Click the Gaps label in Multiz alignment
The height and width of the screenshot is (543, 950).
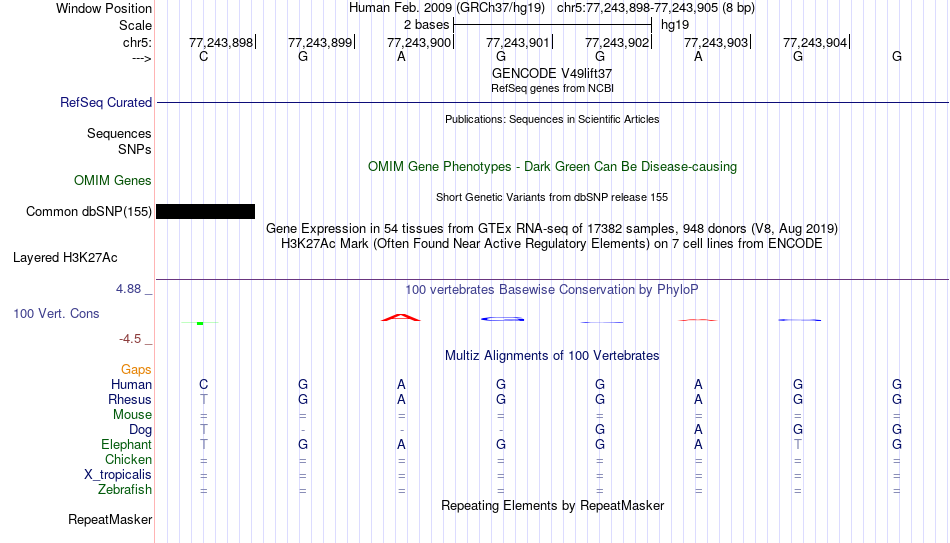click(x=136, y=370)
